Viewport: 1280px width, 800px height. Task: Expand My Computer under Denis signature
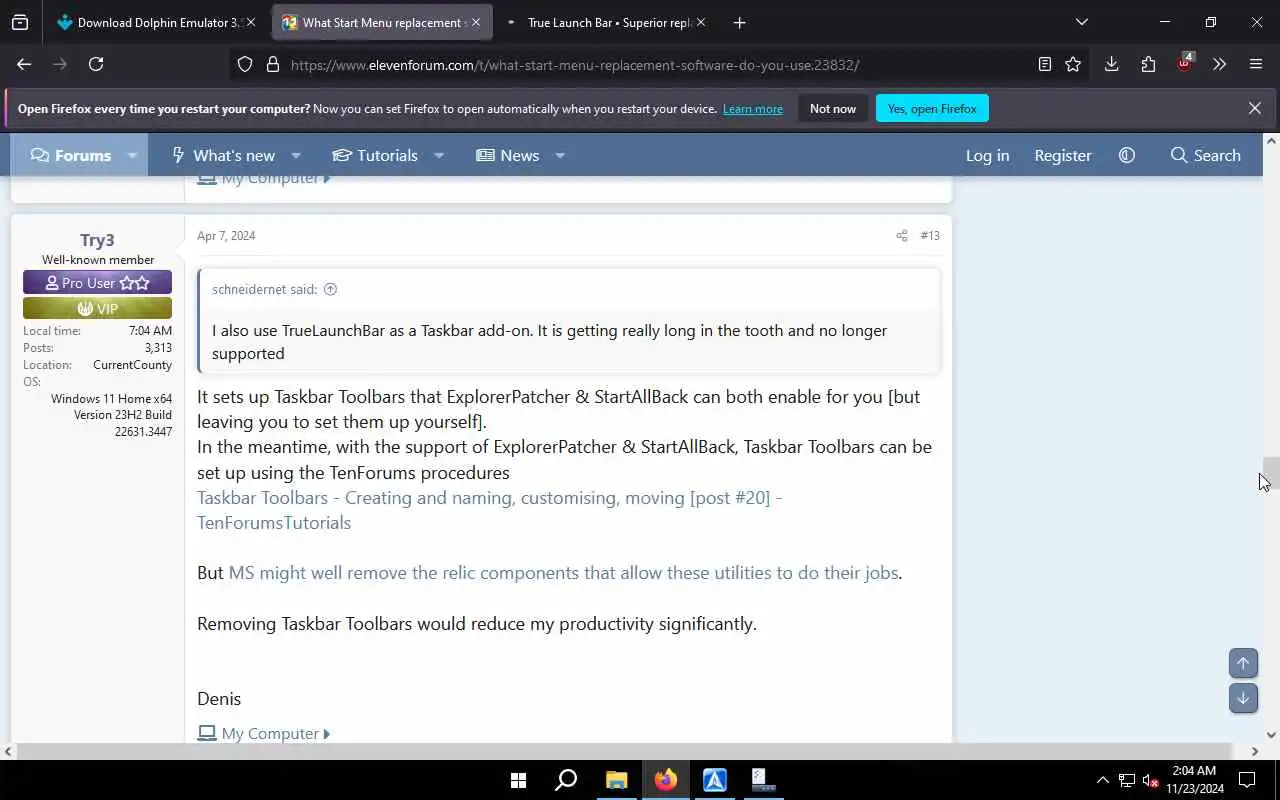tap(264, 733)
